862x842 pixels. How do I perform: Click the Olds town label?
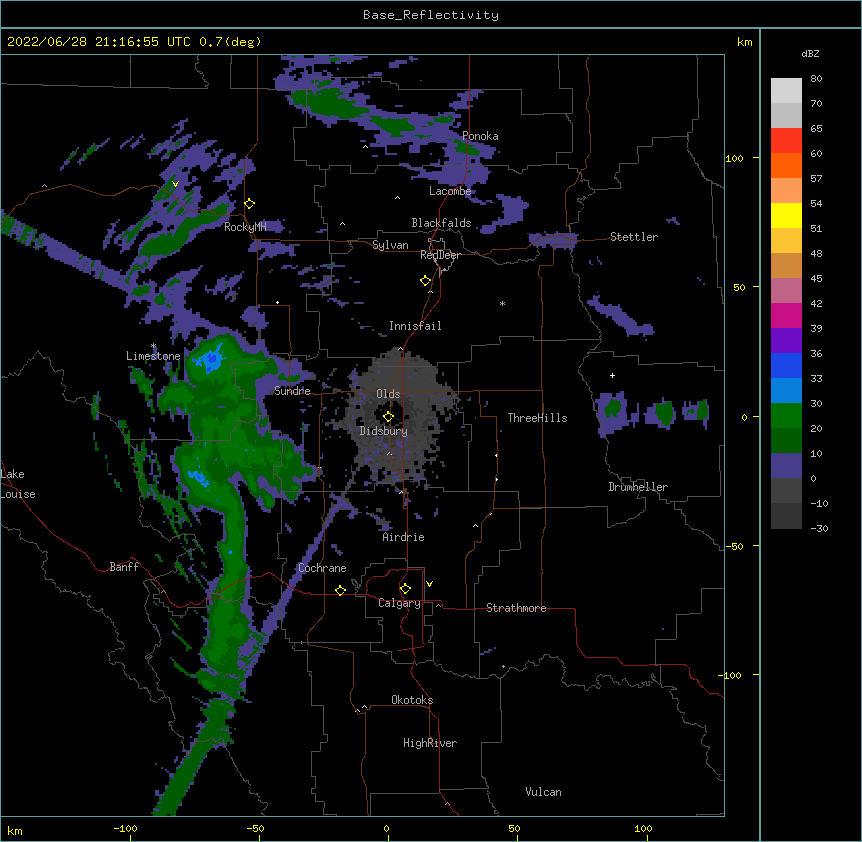[x=388, y=394]
